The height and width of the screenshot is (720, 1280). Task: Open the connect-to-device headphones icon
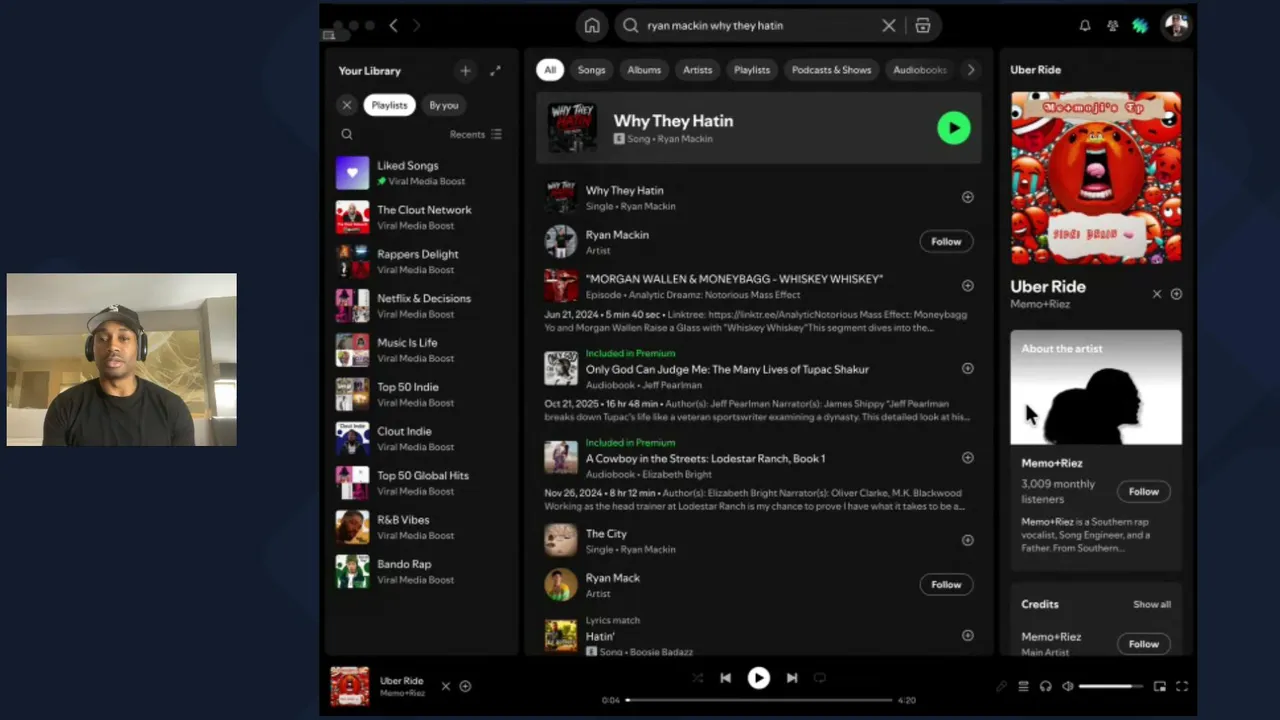click(x=1045, y=686)
